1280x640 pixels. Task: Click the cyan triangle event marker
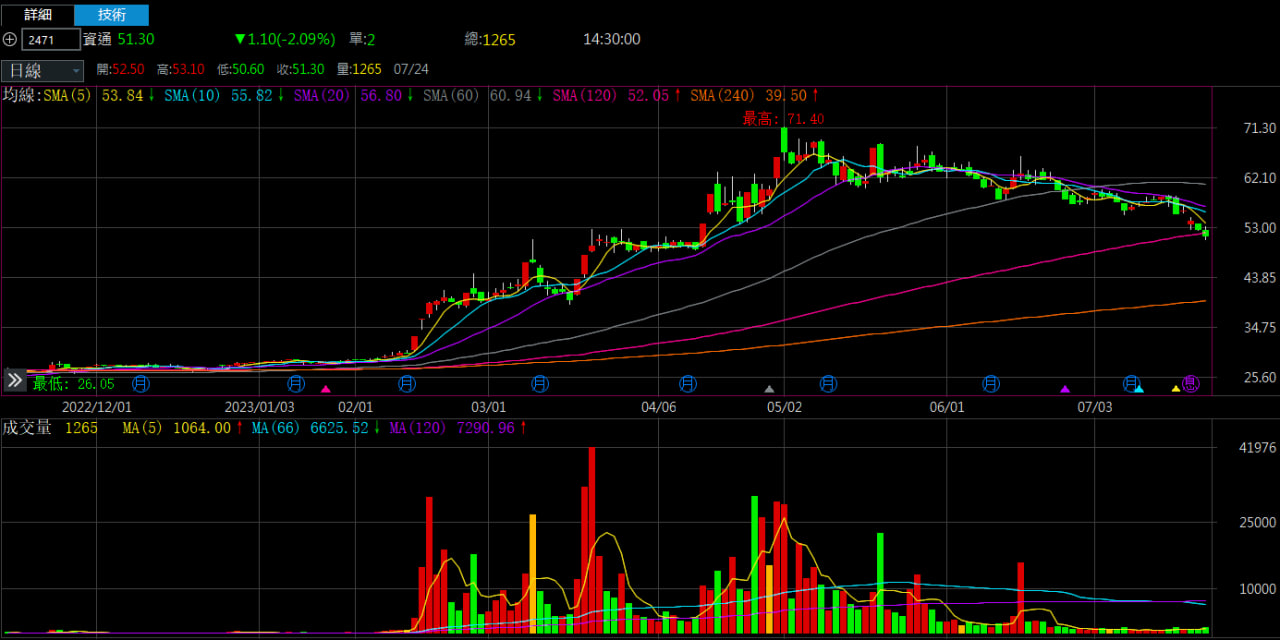(1139, 389)
